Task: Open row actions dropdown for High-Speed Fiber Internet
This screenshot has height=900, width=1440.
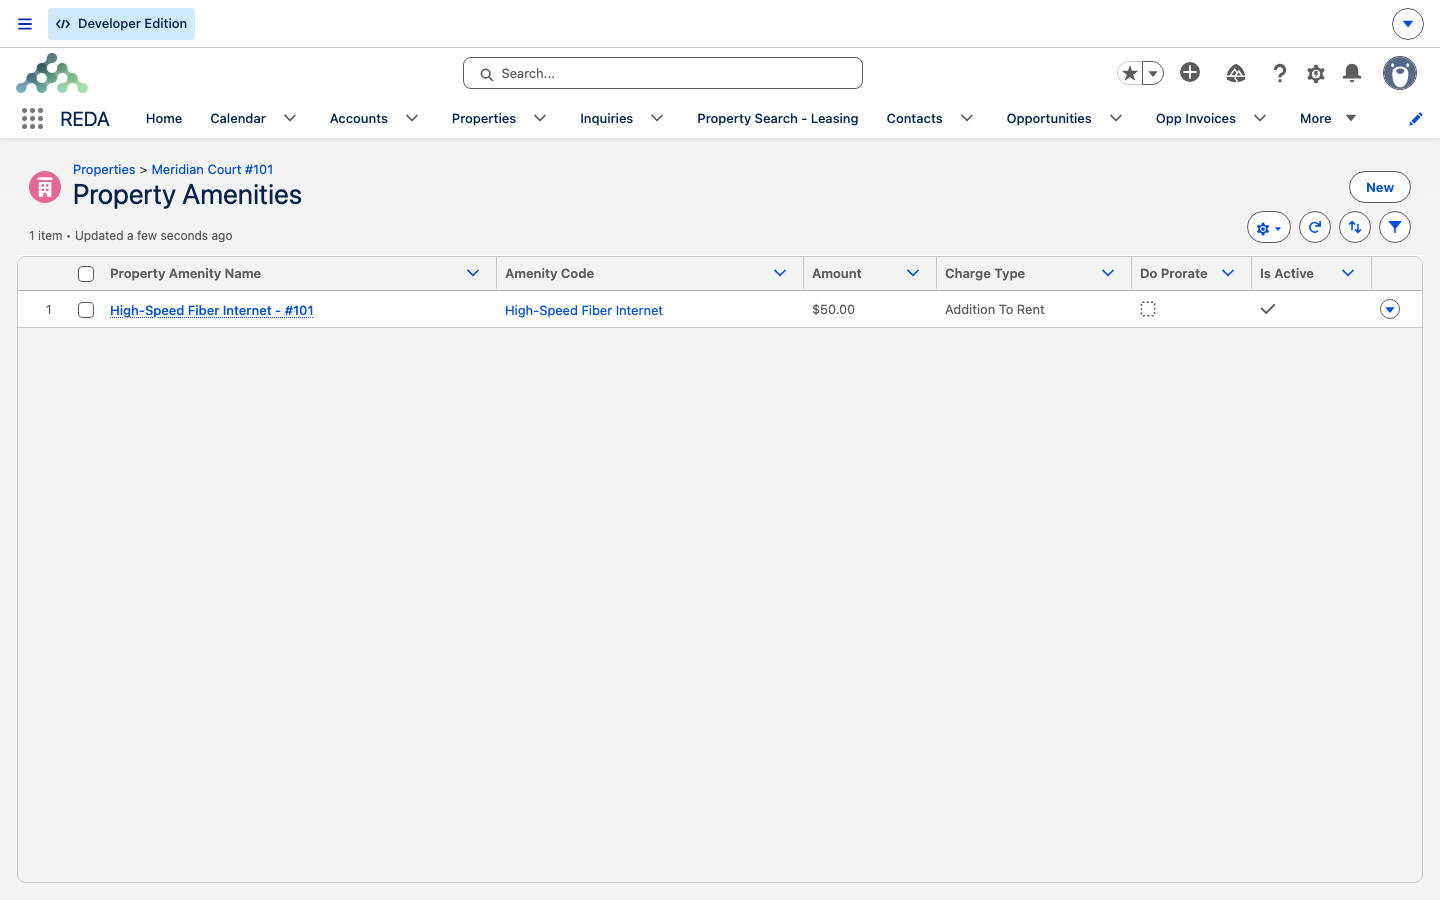Action: (1390, 309)
